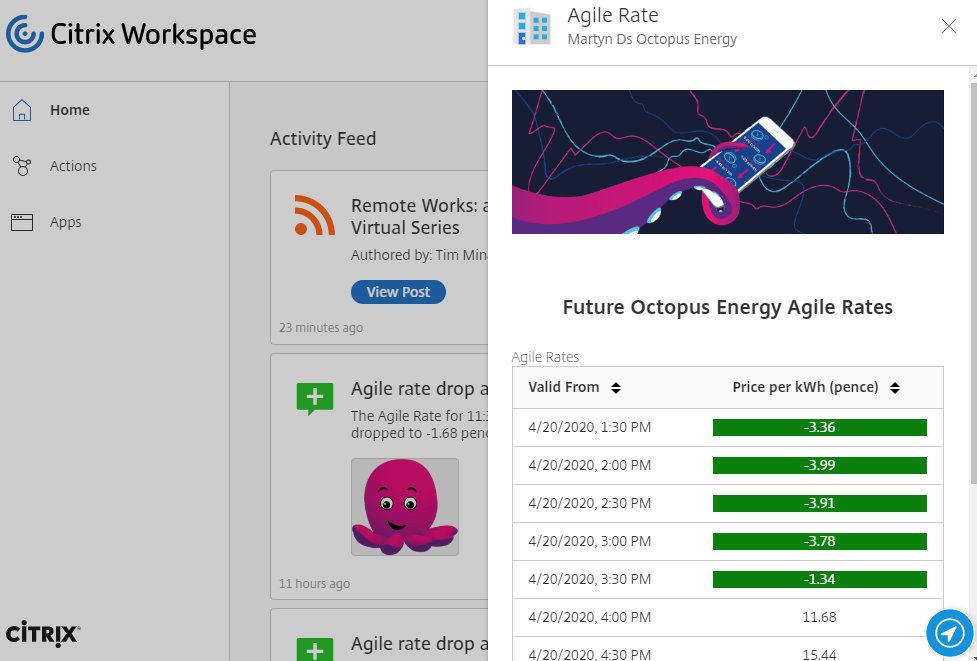Click the 11.68 price value
The height and width of the screenshot is (661, 977).
[819, 617]
